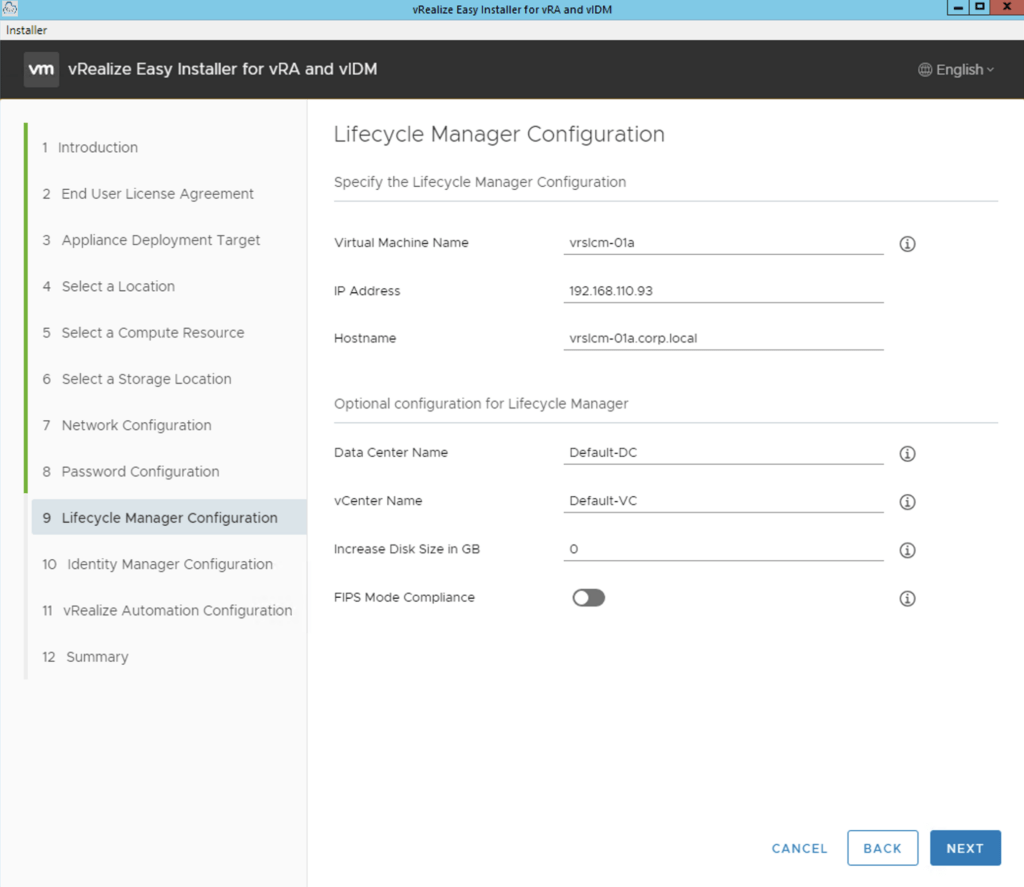The width and height of the screenshot is (1024, 887).
Task: Click the 'FIPS Mode Compliance' label
Action: pyautogui.click(x=404, y=598)
